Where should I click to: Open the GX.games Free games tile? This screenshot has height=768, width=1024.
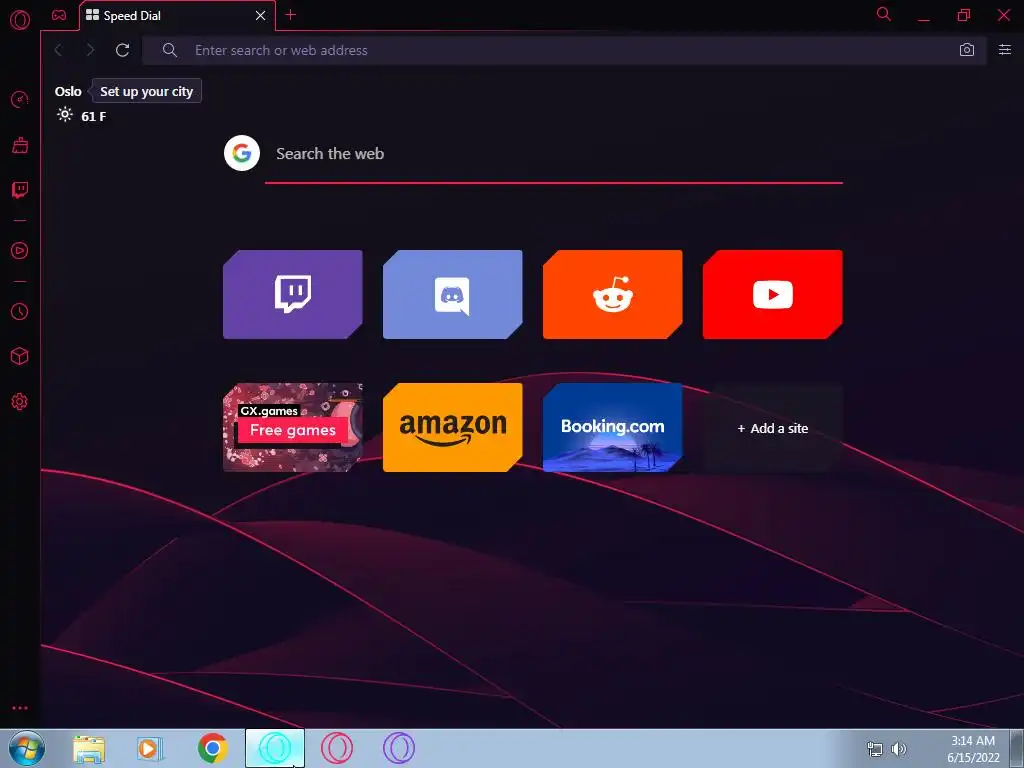(x=293, y=428)
